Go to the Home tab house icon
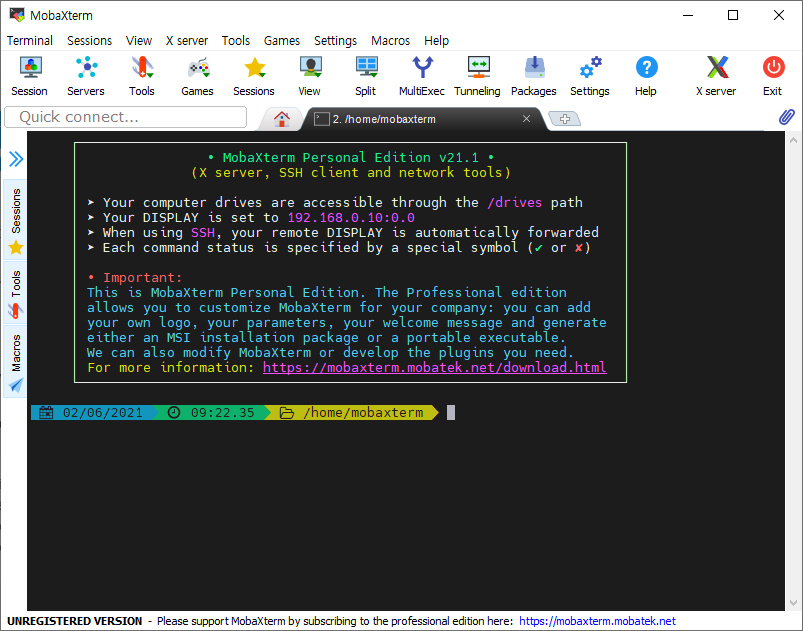The height and width of the screenshot is (631, 803). click(x=281, y=119)
